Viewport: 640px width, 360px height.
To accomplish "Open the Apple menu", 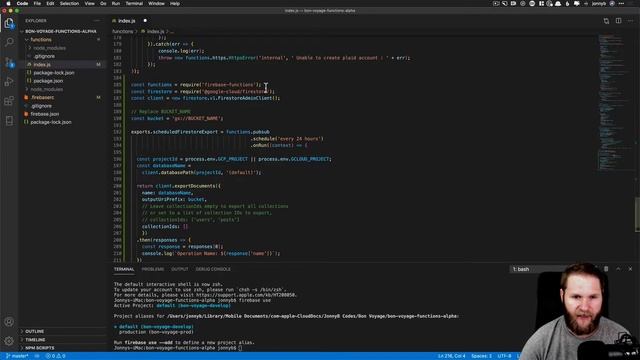I will 8,3.
